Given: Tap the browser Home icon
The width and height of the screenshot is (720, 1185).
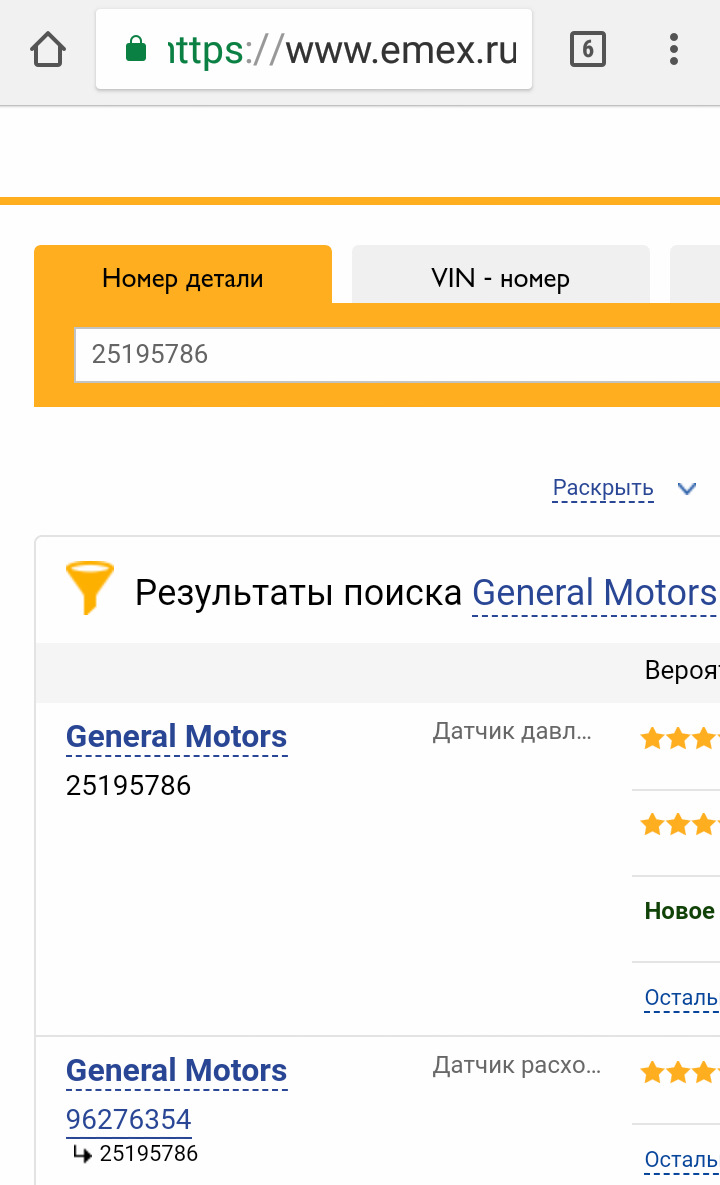Looking at the screenshot, I should tap(48, 48).
